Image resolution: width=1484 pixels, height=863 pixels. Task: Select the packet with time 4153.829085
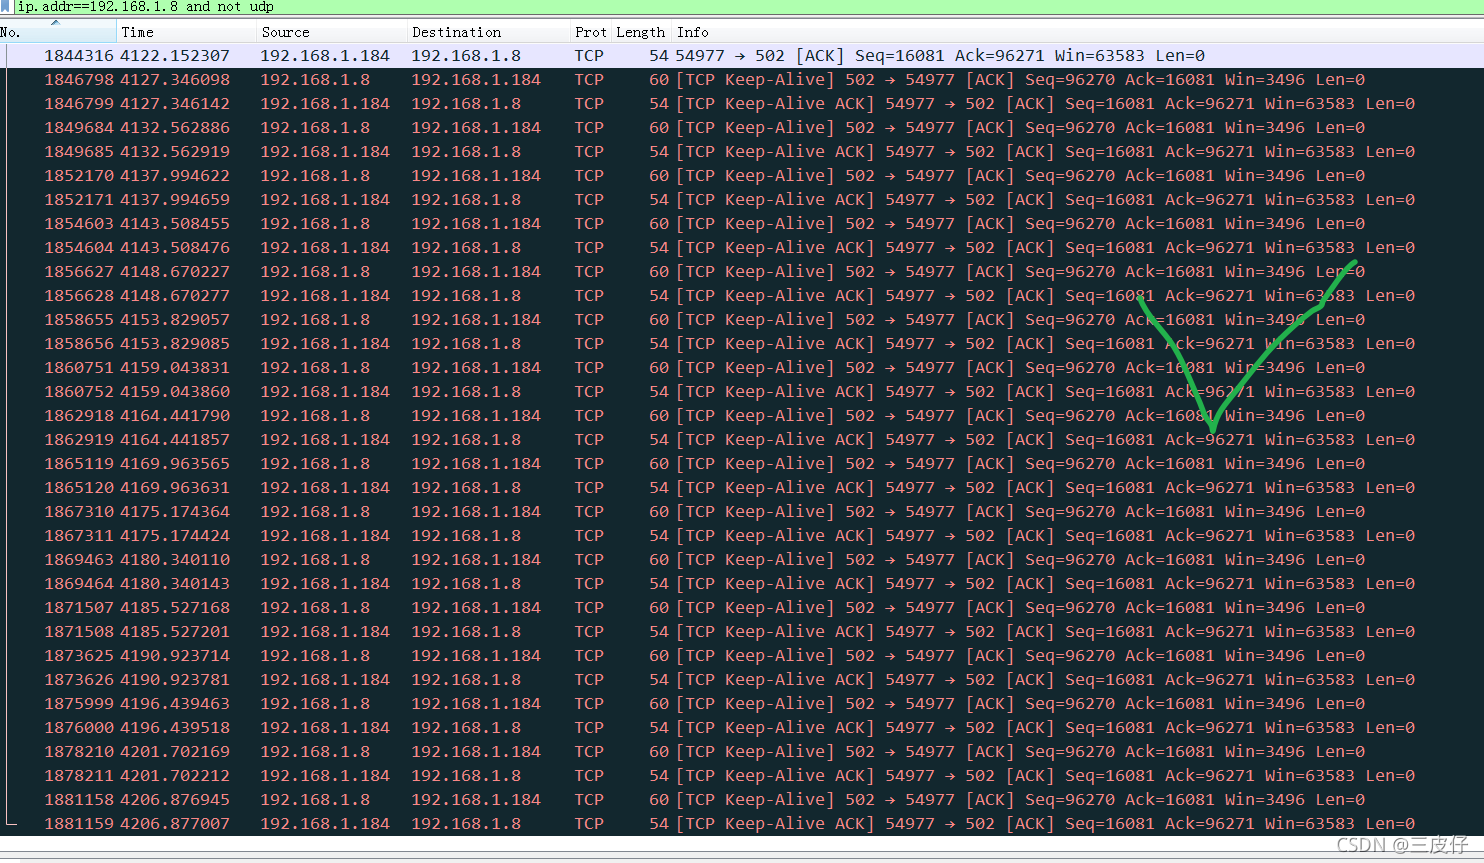742,344
